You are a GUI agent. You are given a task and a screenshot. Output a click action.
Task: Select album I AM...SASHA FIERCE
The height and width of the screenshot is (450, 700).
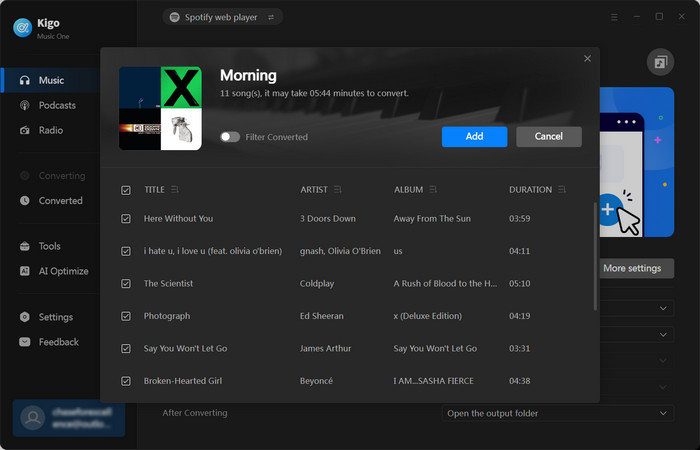433,381
